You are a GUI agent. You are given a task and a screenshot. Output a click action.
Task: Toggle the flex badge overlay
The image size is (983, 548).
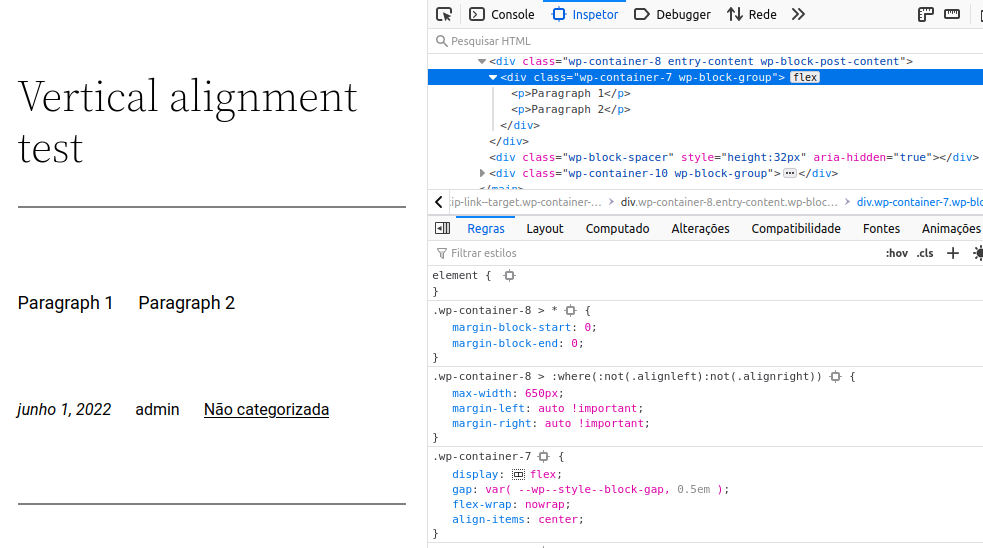804,78
